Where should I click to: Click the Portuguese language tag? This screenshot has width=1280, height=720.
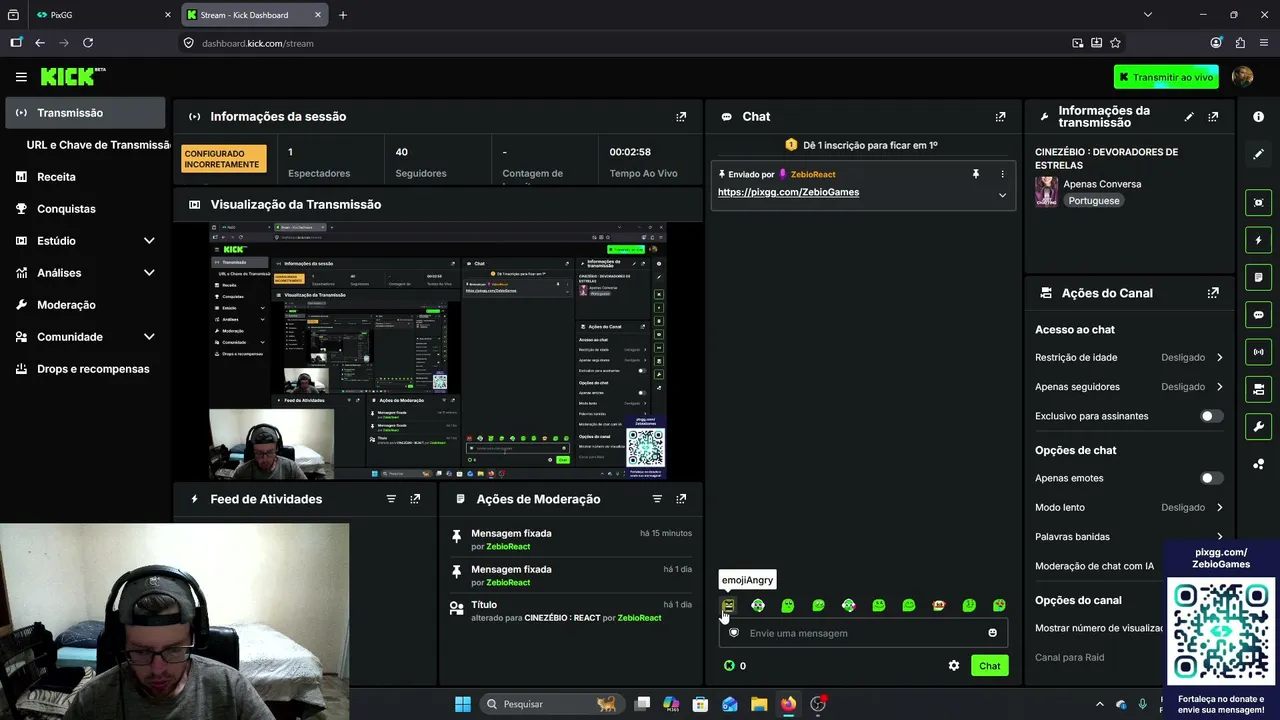tap(1093, 201)
